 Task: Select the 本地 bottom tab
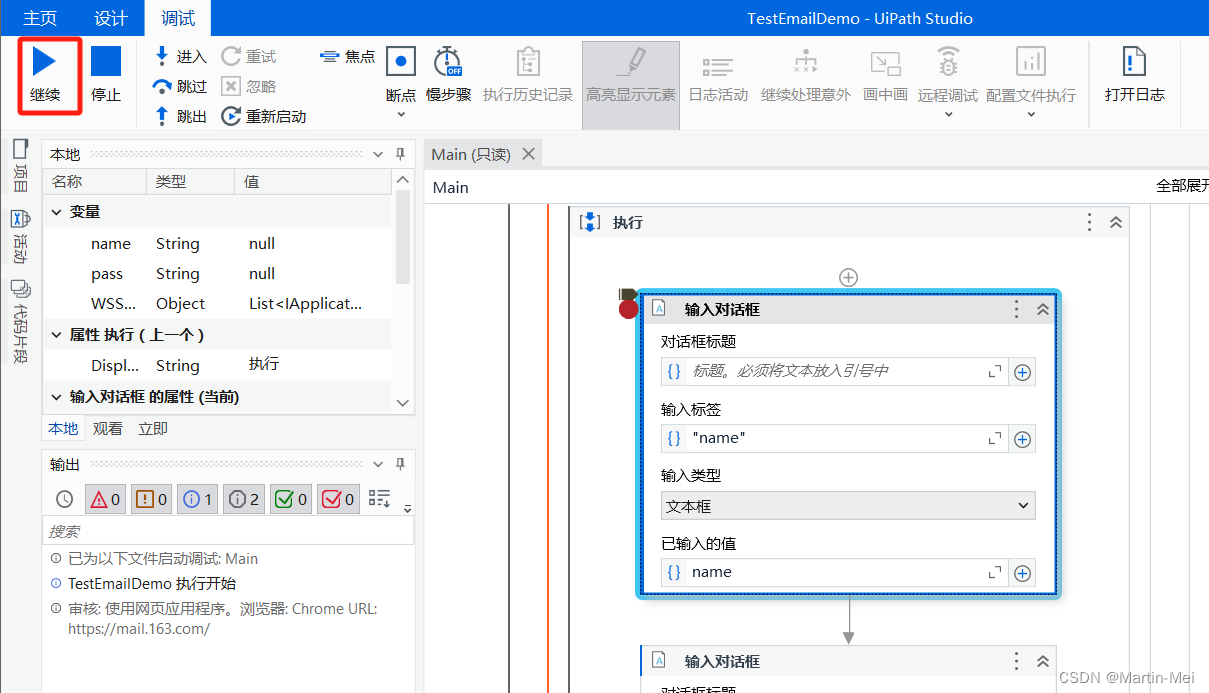tap(63, 429)
